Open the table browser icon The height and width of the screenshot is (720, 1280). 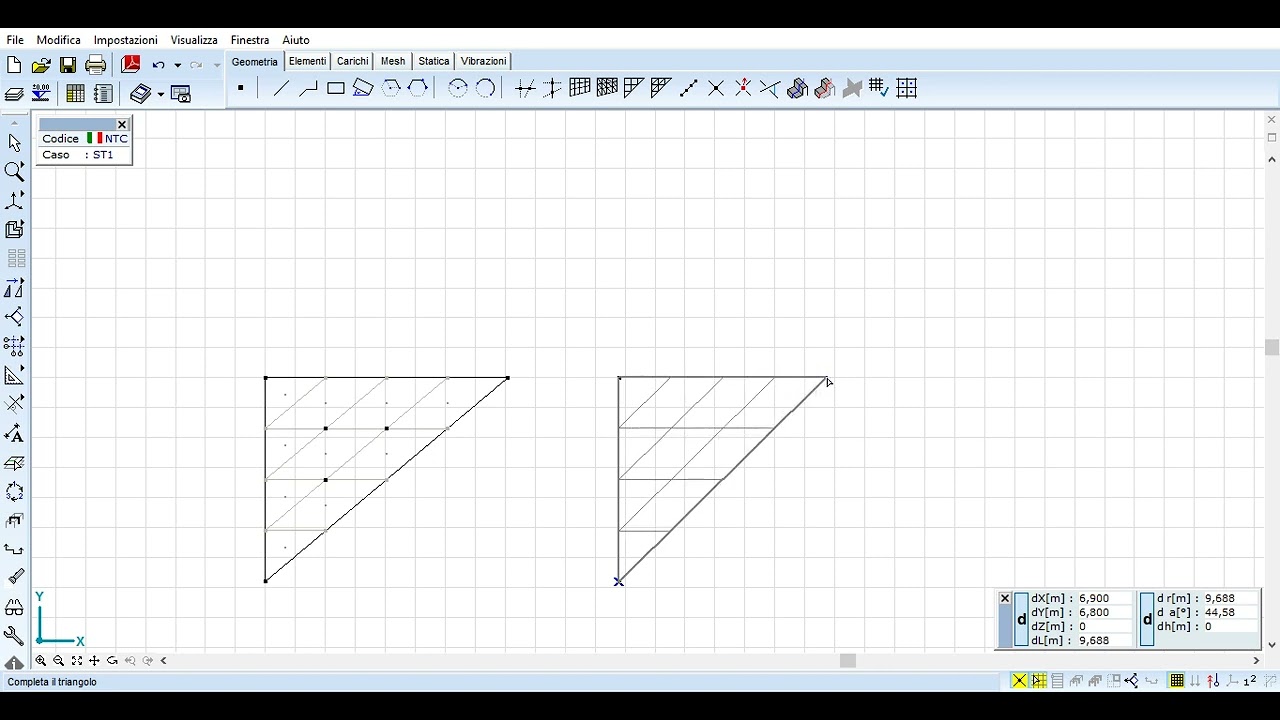[x=75, y=94]
